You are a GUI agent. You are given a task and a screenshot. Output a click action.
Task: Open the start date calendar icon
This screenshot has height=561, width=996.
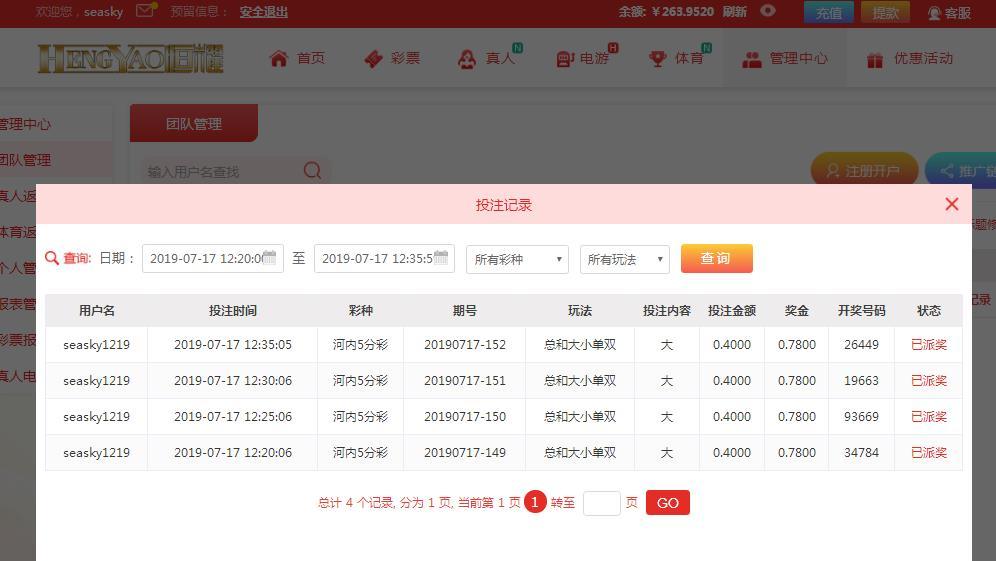[x=270, y=257]
